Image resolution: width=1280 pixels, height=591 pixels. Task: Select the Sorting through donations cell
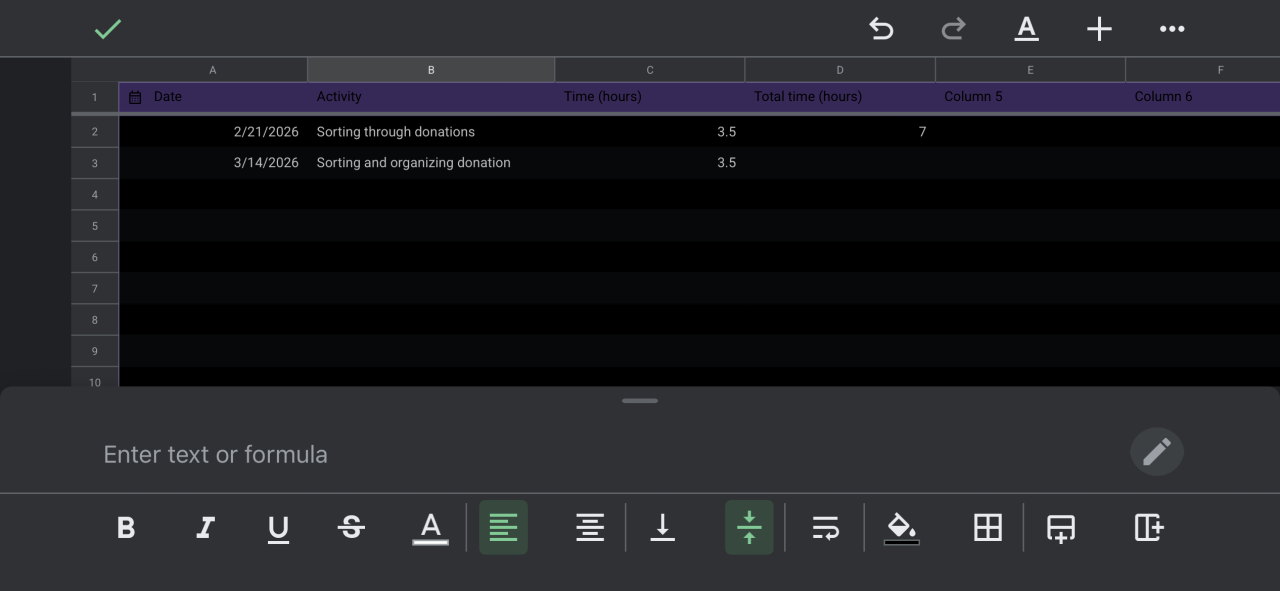(431, 132)
